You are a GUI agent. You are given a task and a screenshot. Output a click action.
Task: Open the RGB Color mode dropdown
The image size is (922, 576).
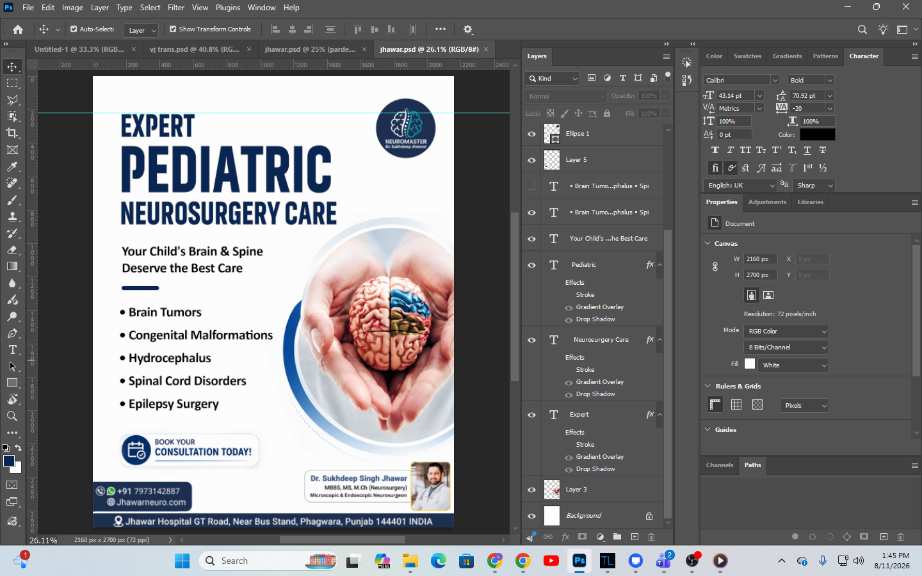[x=786, y=331]
